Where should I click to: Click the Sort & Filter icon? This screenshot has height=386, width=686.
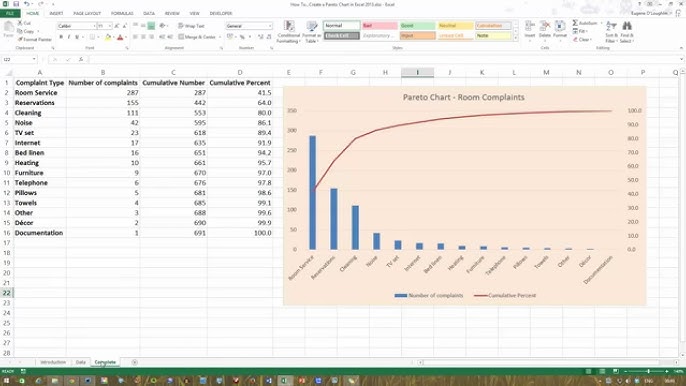pos(612,32)
